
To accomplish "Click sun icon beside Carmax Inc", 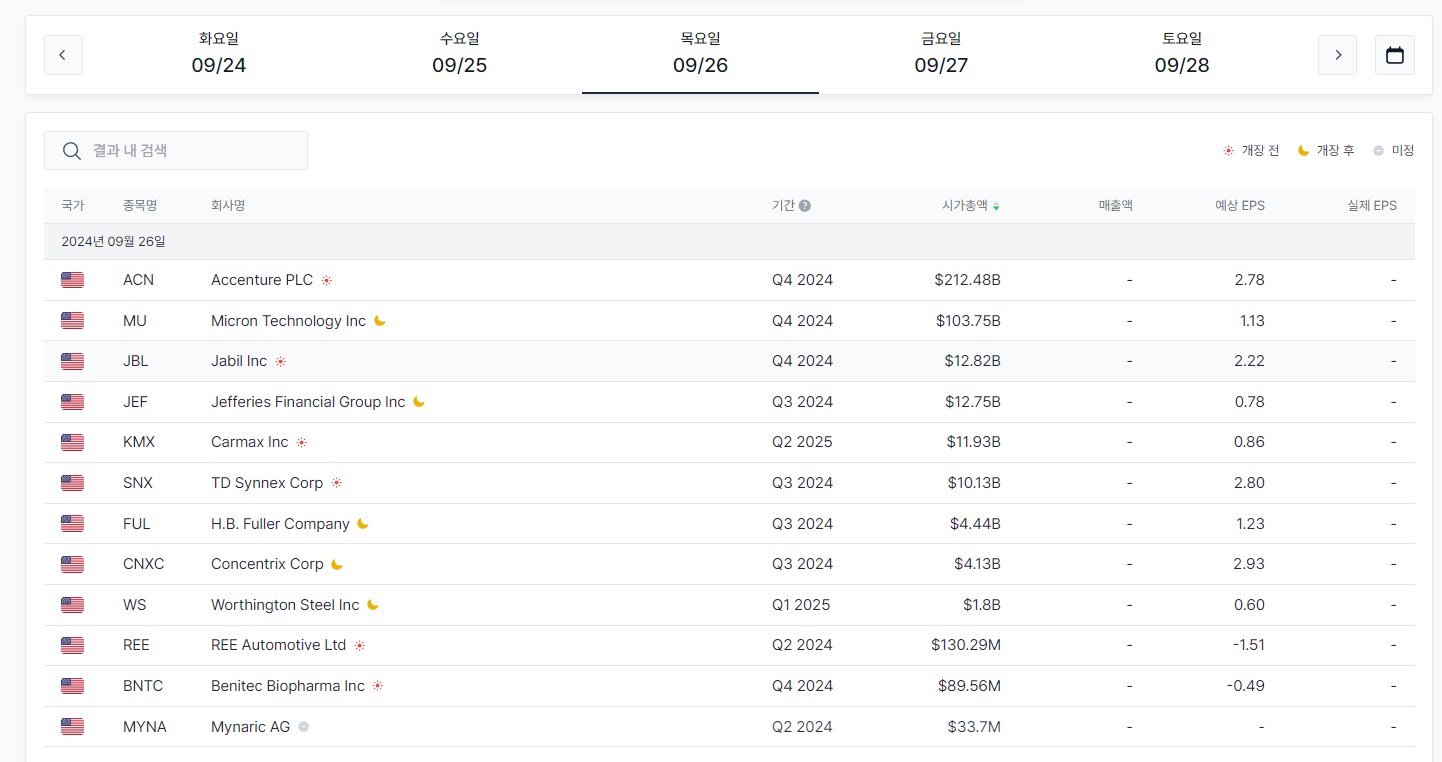I will [x=301, y=442].
